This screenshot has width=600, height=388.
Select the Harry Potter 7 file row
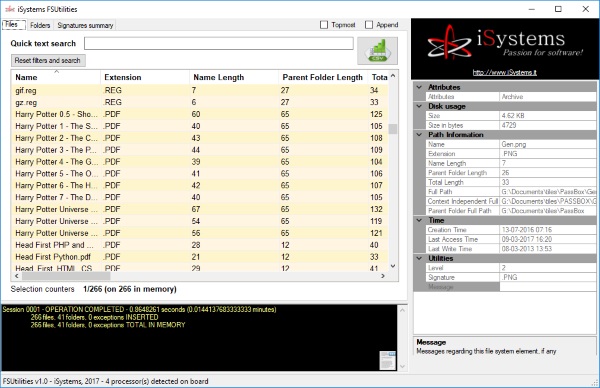pyautogui.click(x=200, y=197)
